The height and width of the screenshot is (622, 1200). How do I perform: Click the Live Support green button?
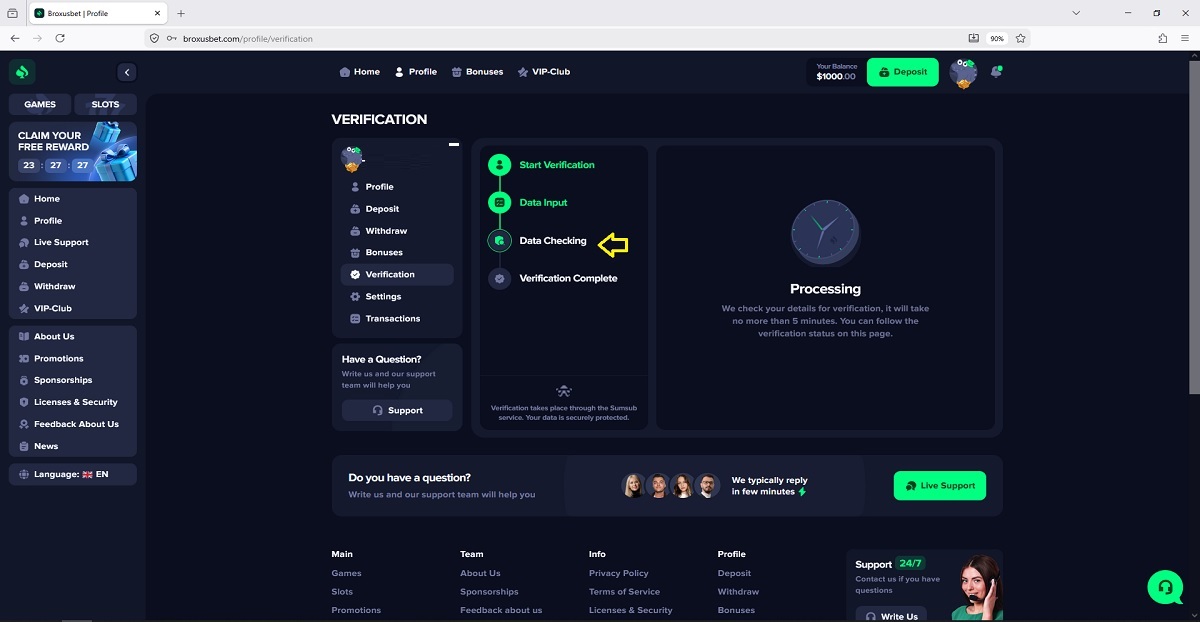pos(940,486)
